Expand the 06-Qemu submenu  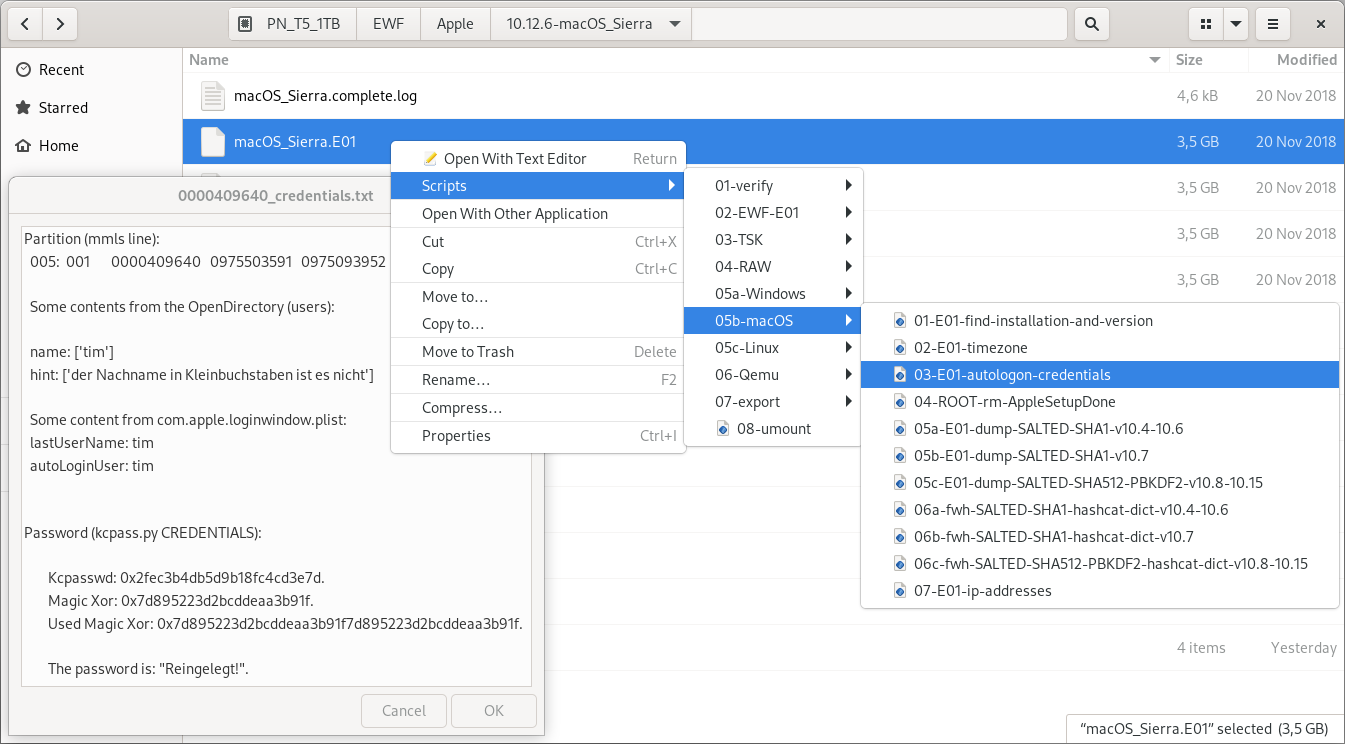[773, 375]
